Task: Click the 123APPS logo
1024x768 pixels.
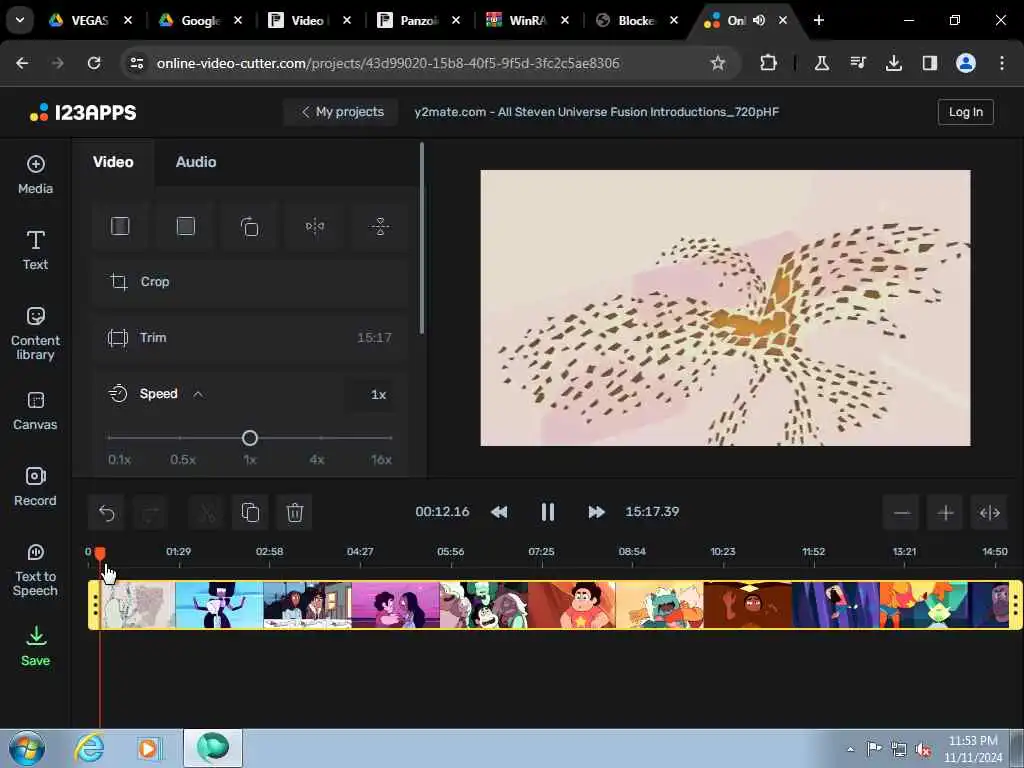Action: pyautogui.click(x=83, y=112)
